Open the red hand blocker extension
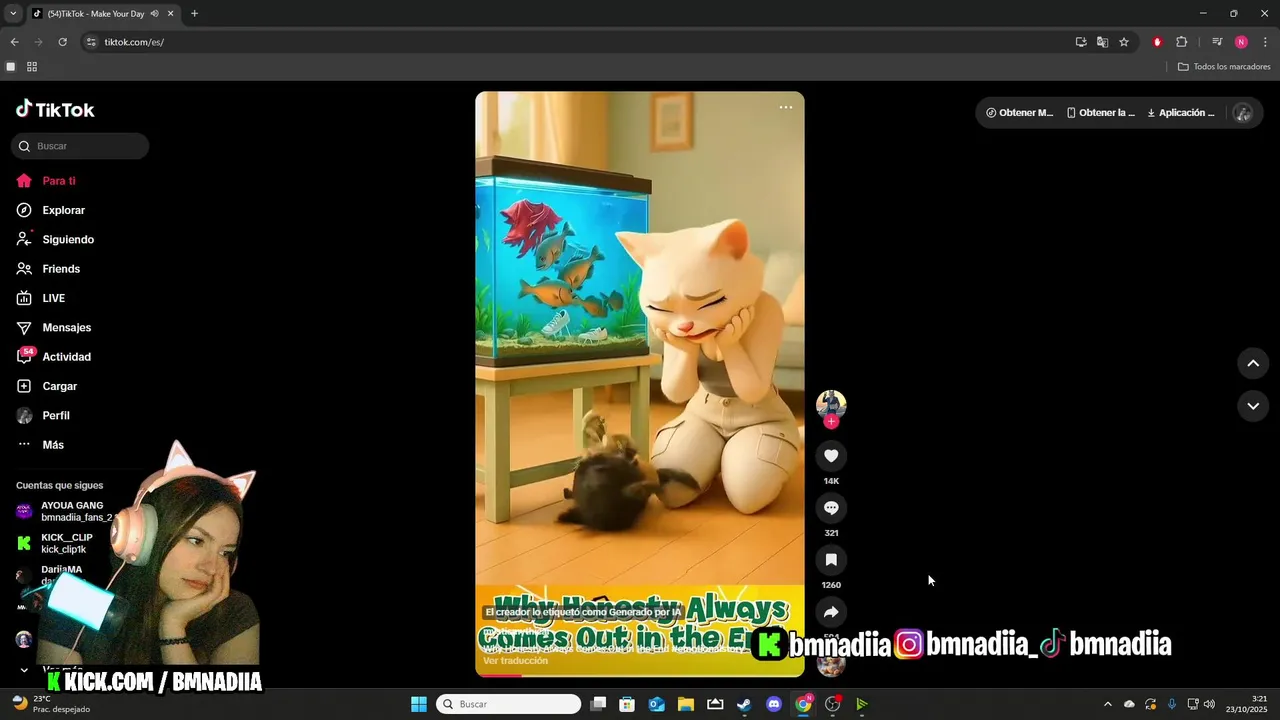 [x=1157, y=42]
